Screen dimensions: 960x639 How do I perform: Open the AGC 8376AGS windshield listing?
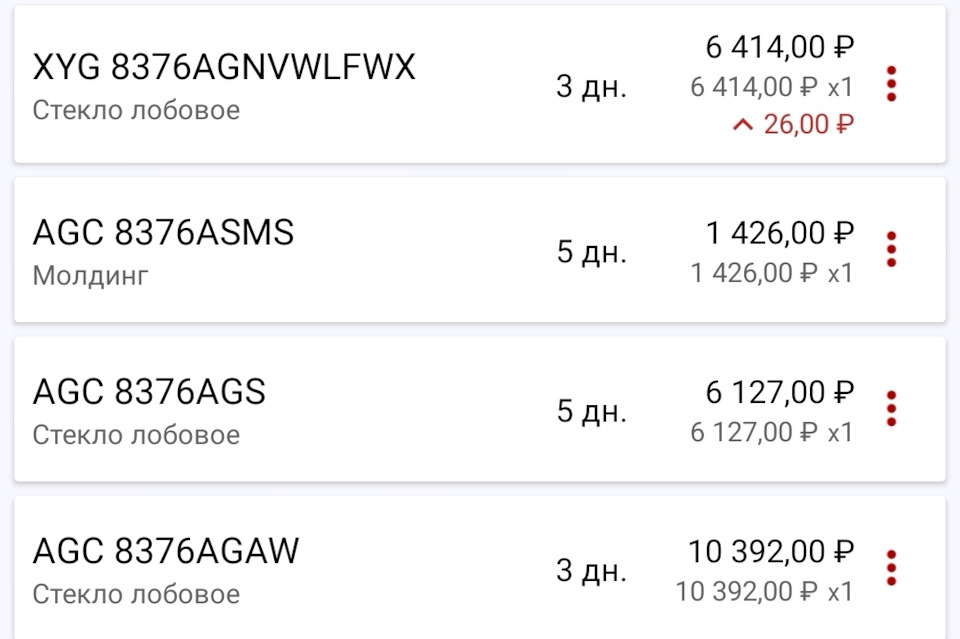click(149, 392)
